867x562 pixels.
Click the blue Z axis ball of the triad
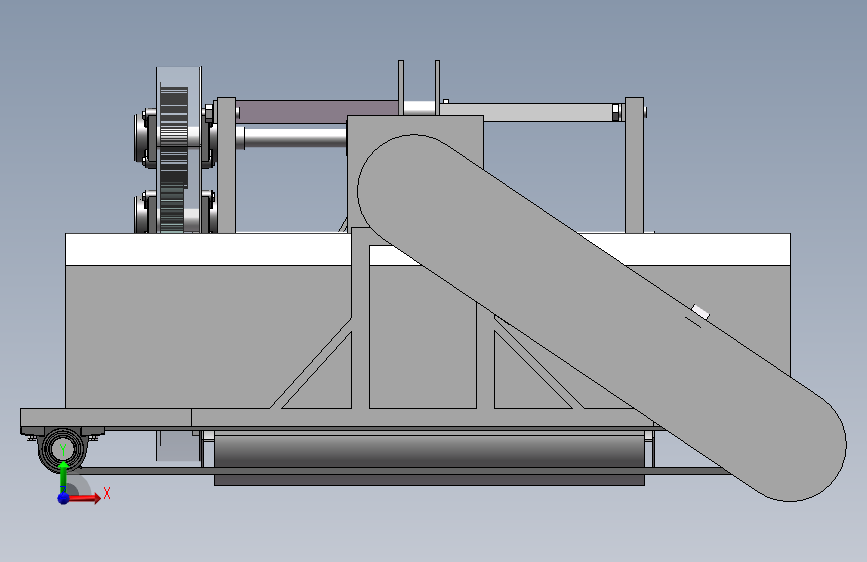pos(63,498)
